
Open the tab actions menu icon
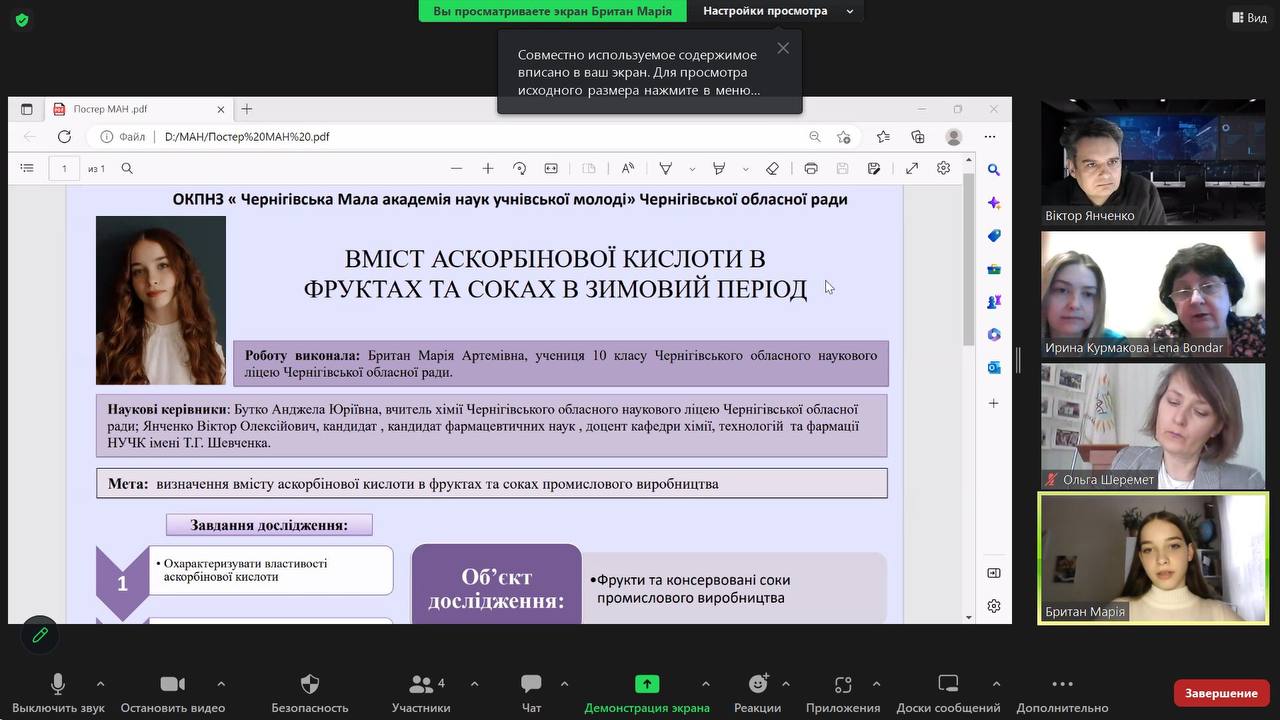pos(27,109)
